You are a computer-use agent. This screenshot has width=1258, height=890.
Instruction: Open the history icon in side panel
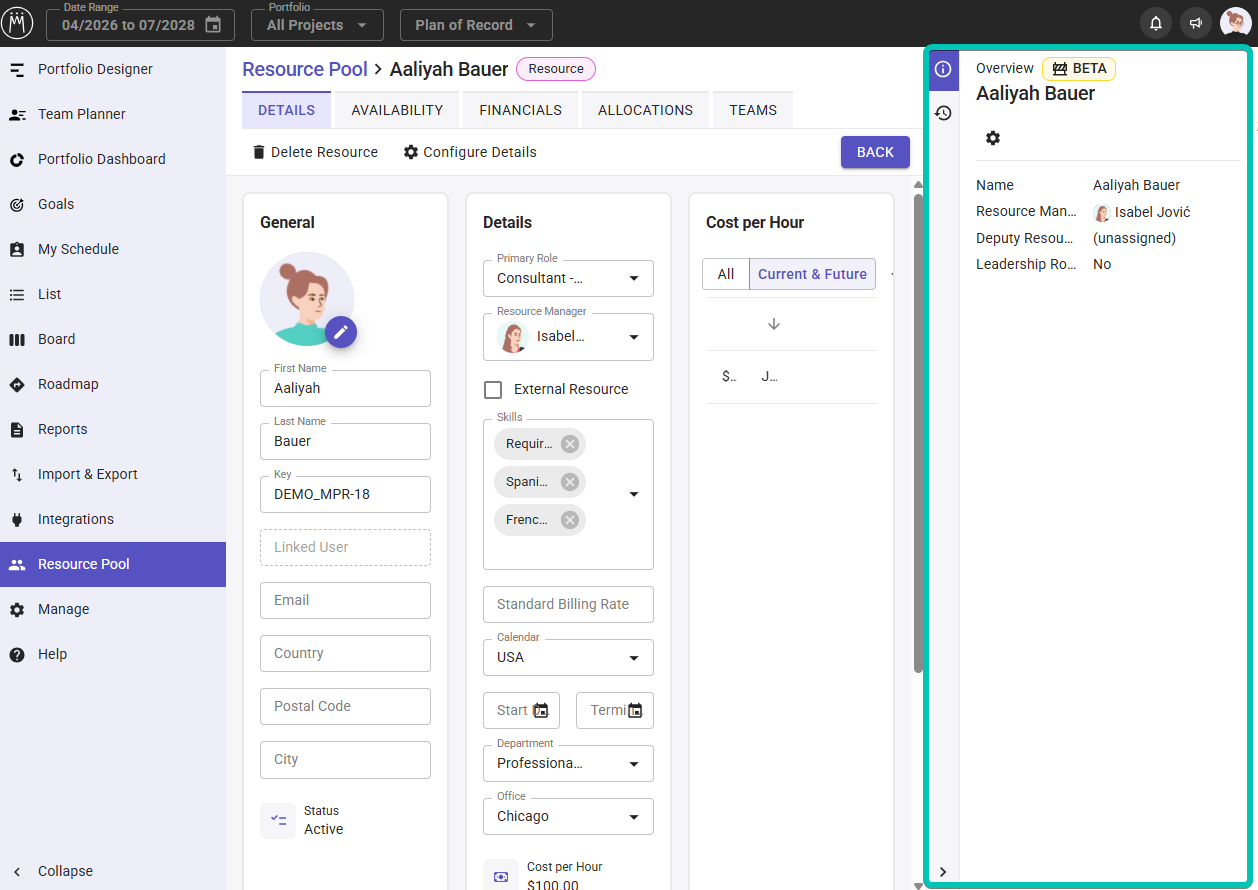pos(943,113)
